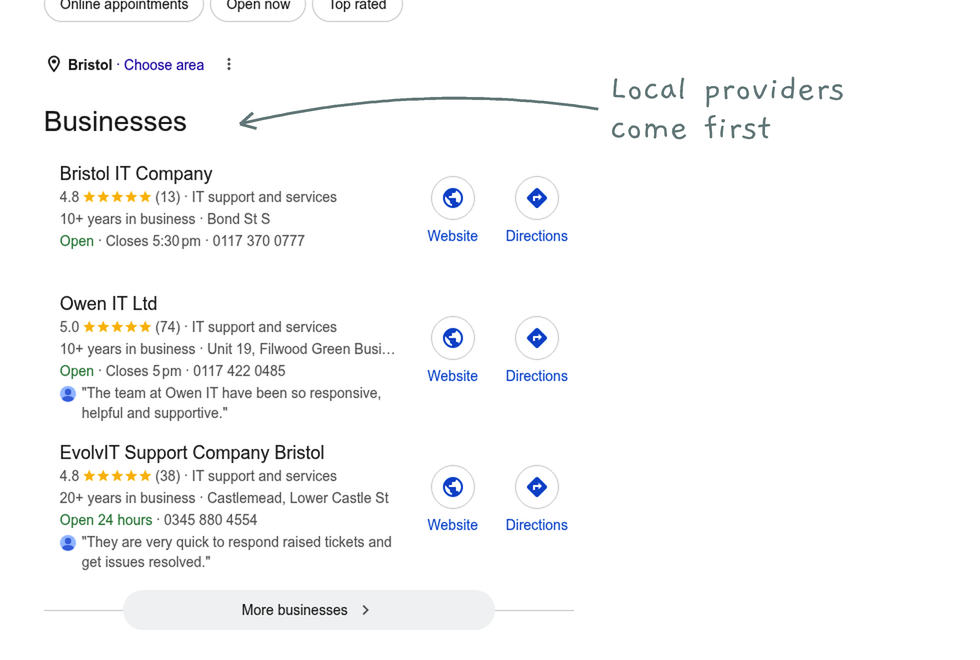
Task: Get directions to Owen IT Ltd
Action: click(536, 338)
